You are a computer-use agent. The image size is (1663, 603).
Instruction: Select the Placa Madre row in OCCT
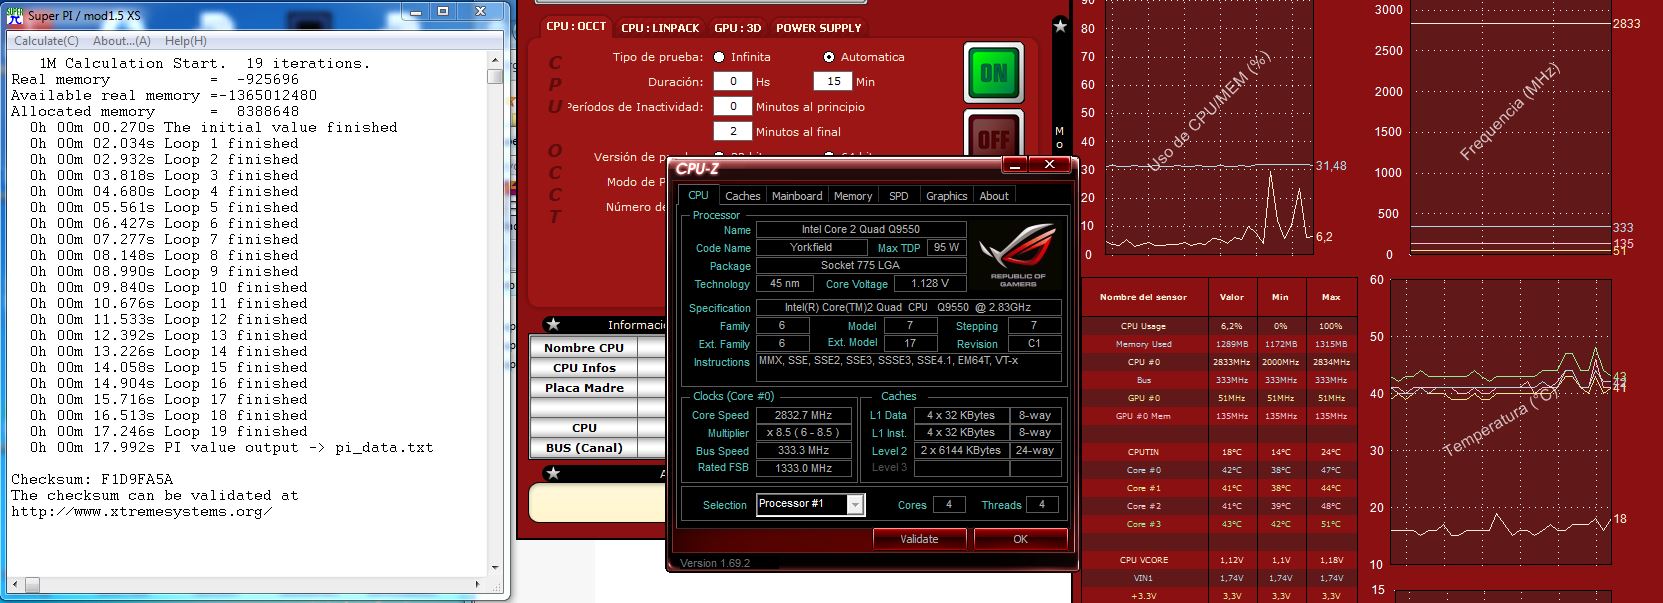[598, 387]
